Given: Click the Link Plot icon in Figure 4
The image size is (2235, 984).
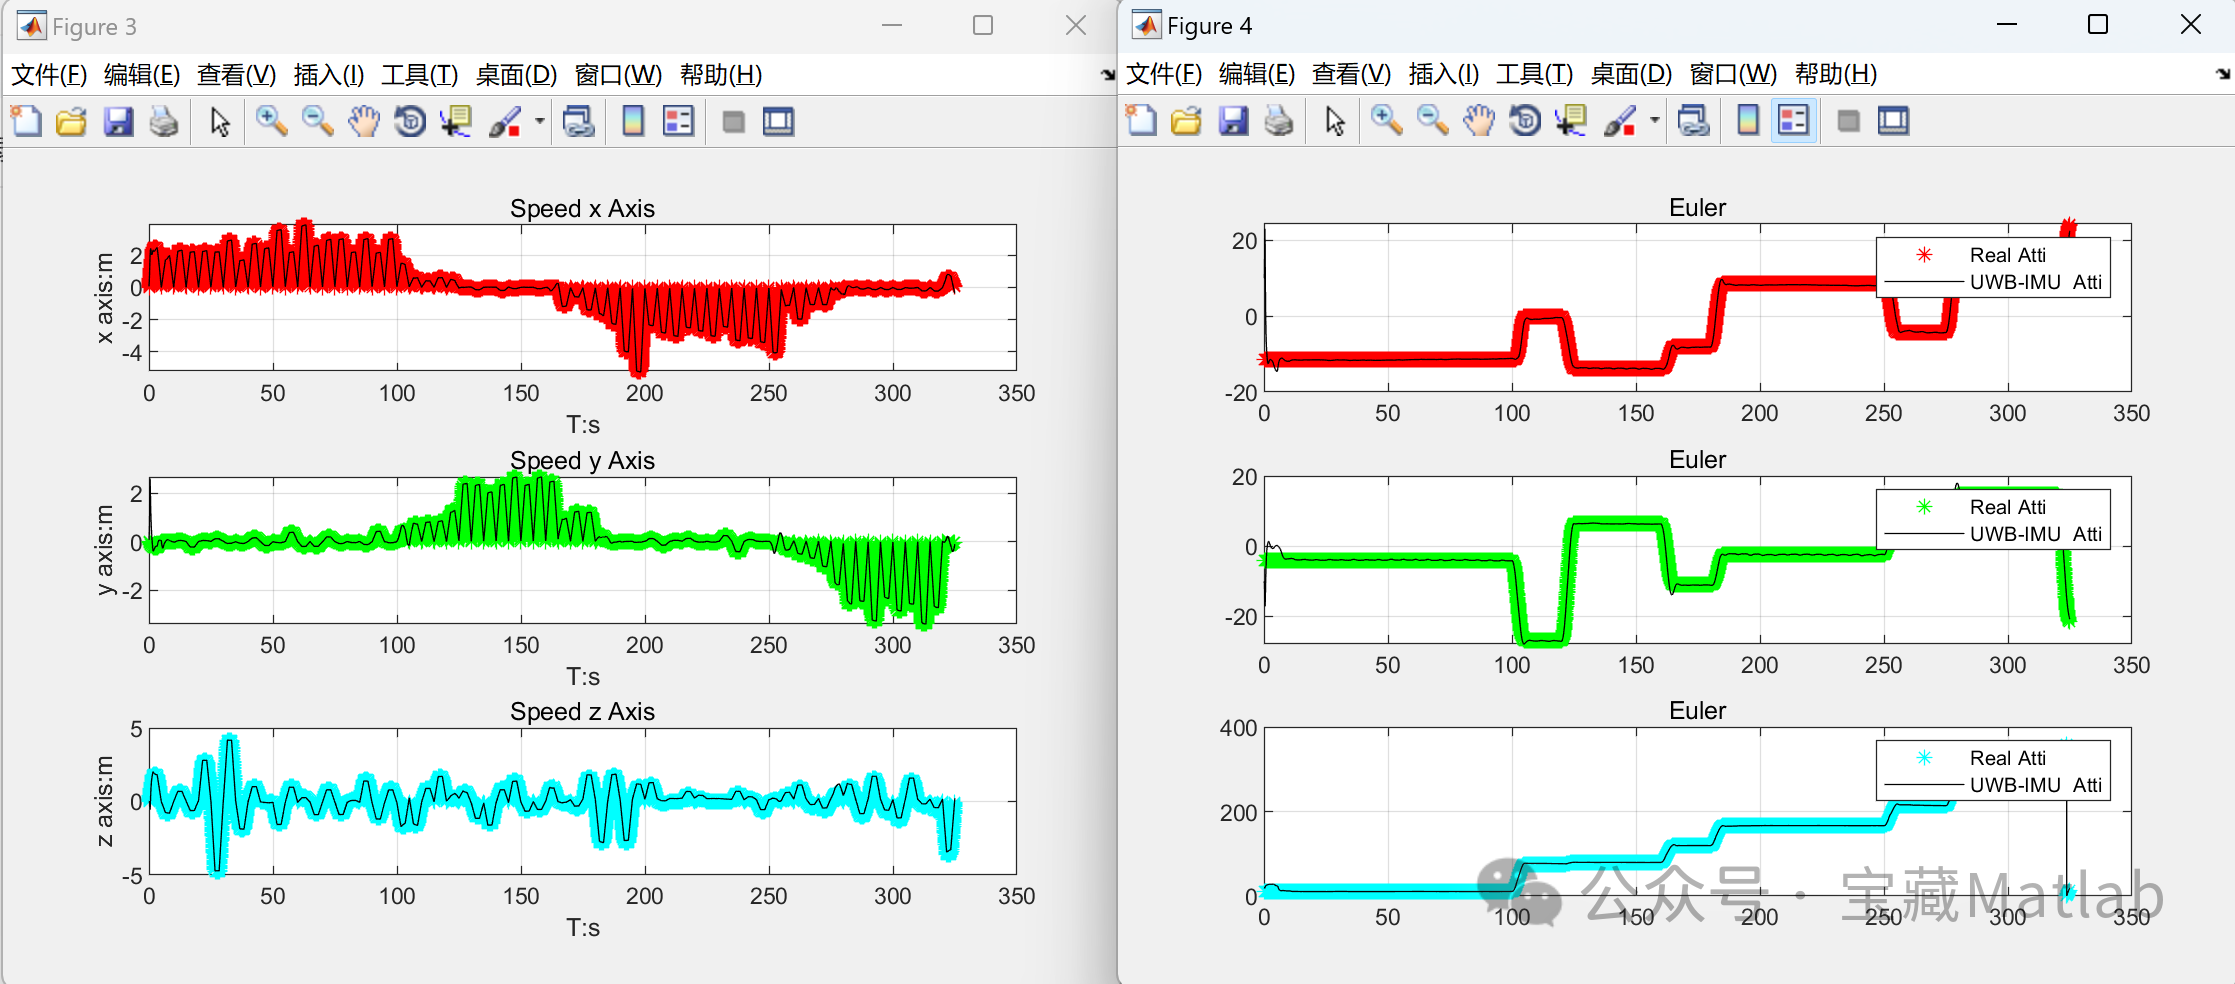Looking at the screenshot, I should pyautogui.click(x=1692, y=121).
